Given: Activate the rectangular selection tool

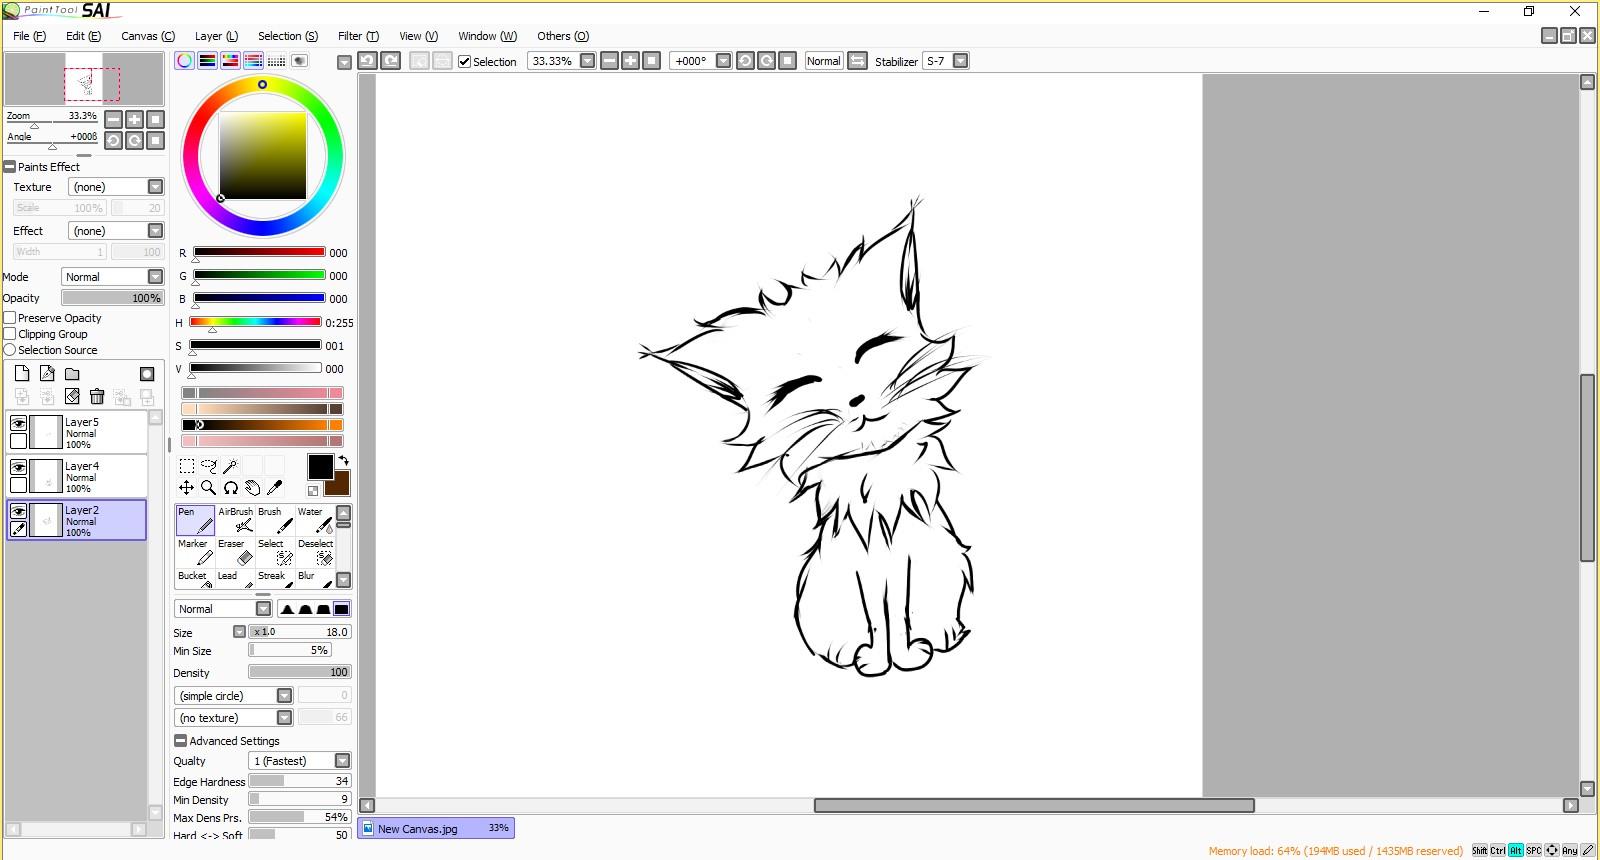Looking at the screenshot, I should pos(187,466).
